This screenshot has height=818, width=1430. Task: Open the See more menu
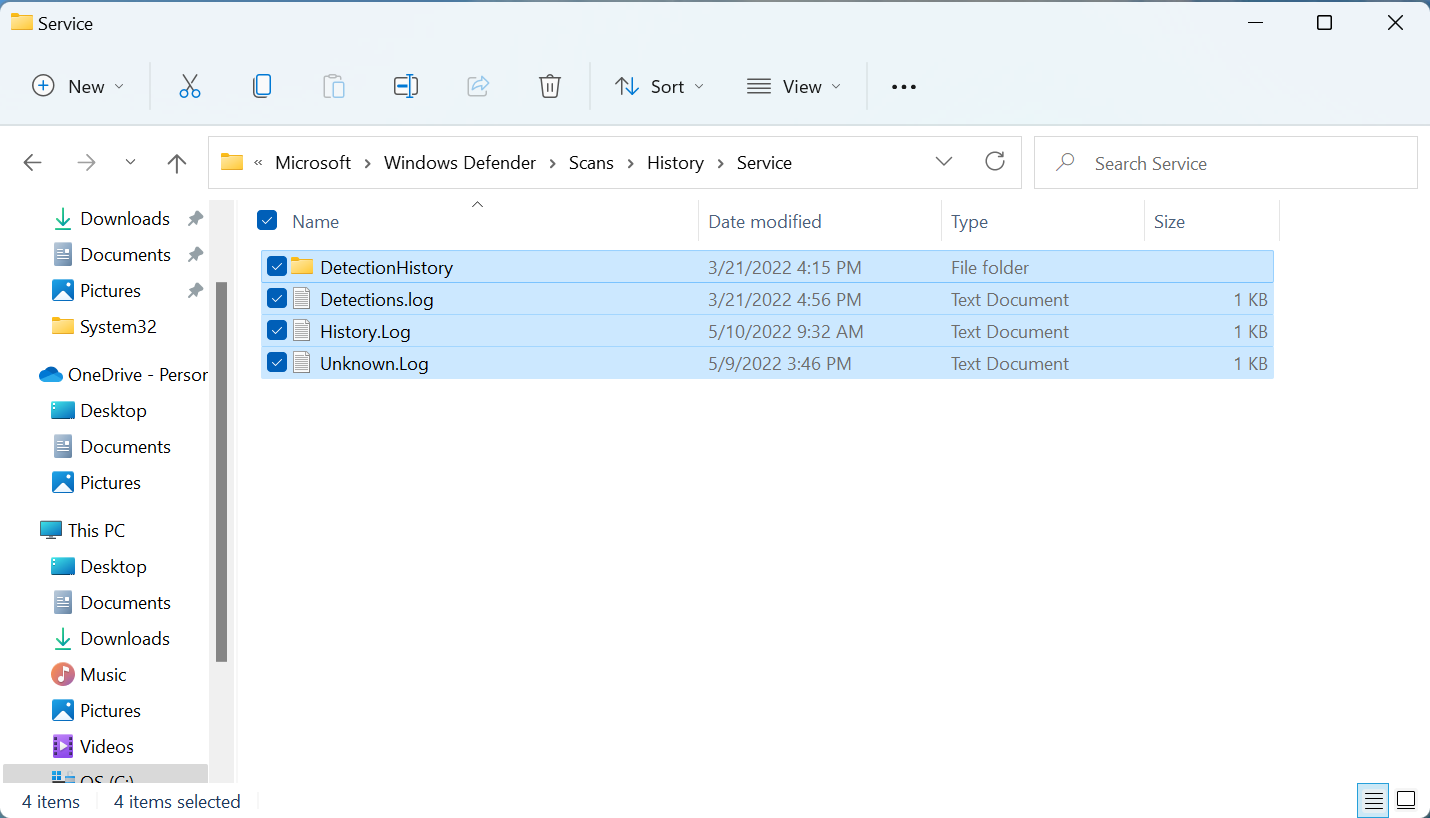(903, 86)
